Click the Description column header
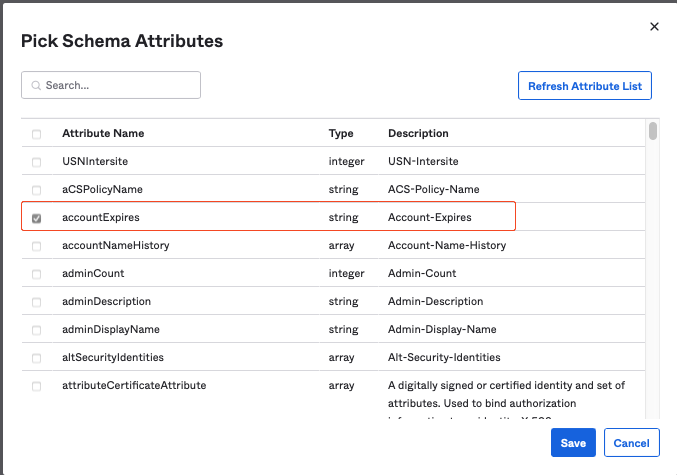Screen dimensions: 677x475 point(418,134)
